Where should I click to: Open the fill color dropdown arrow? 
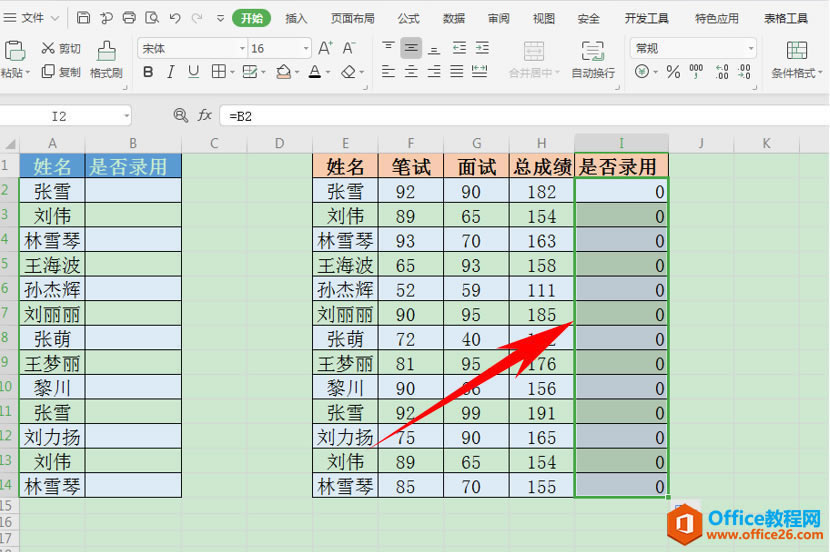[x=297, y=73]
